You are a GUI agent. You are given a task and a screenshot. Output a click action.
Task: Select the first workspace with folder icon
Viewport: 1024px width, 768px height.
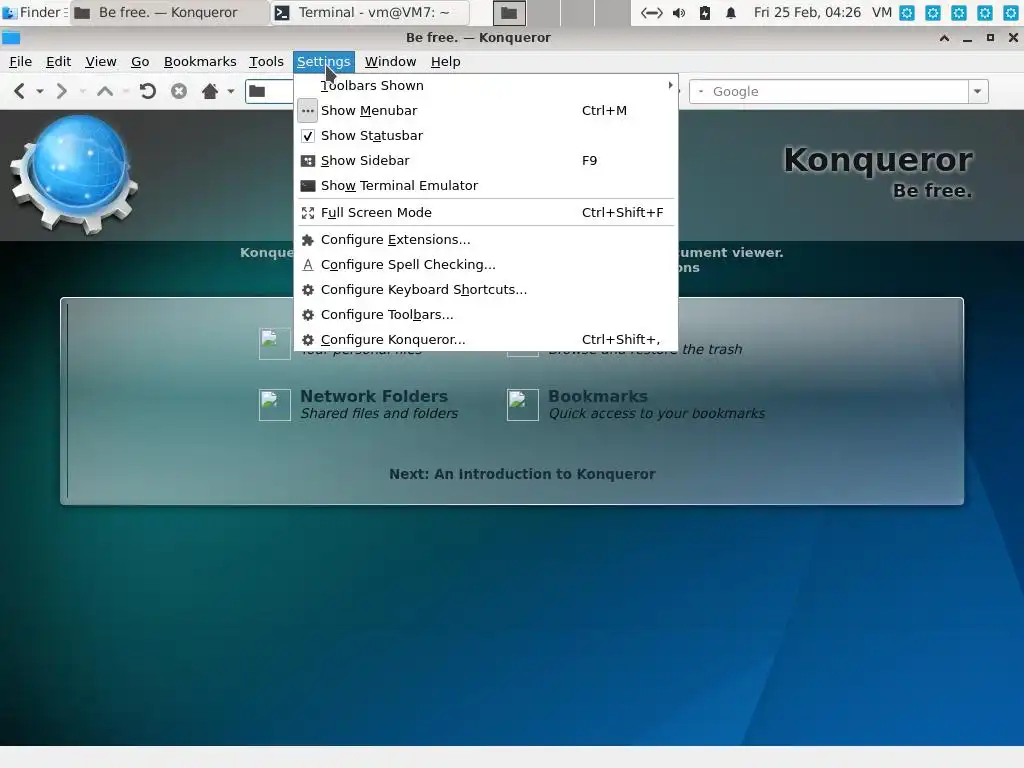pyautogui.click(x=509, y=12)
